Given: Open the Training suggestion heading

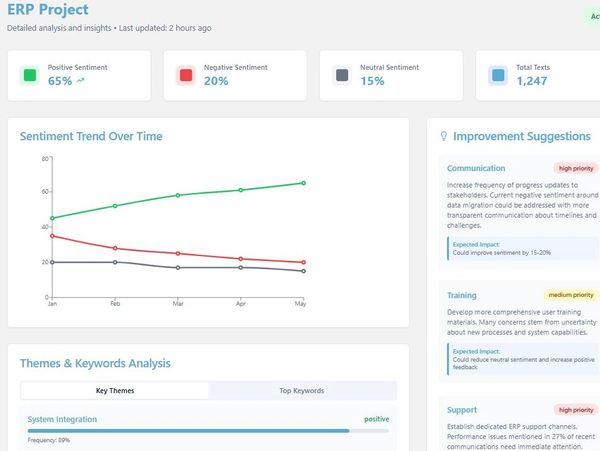Looking at the screenshot, I should click(462, 295).
